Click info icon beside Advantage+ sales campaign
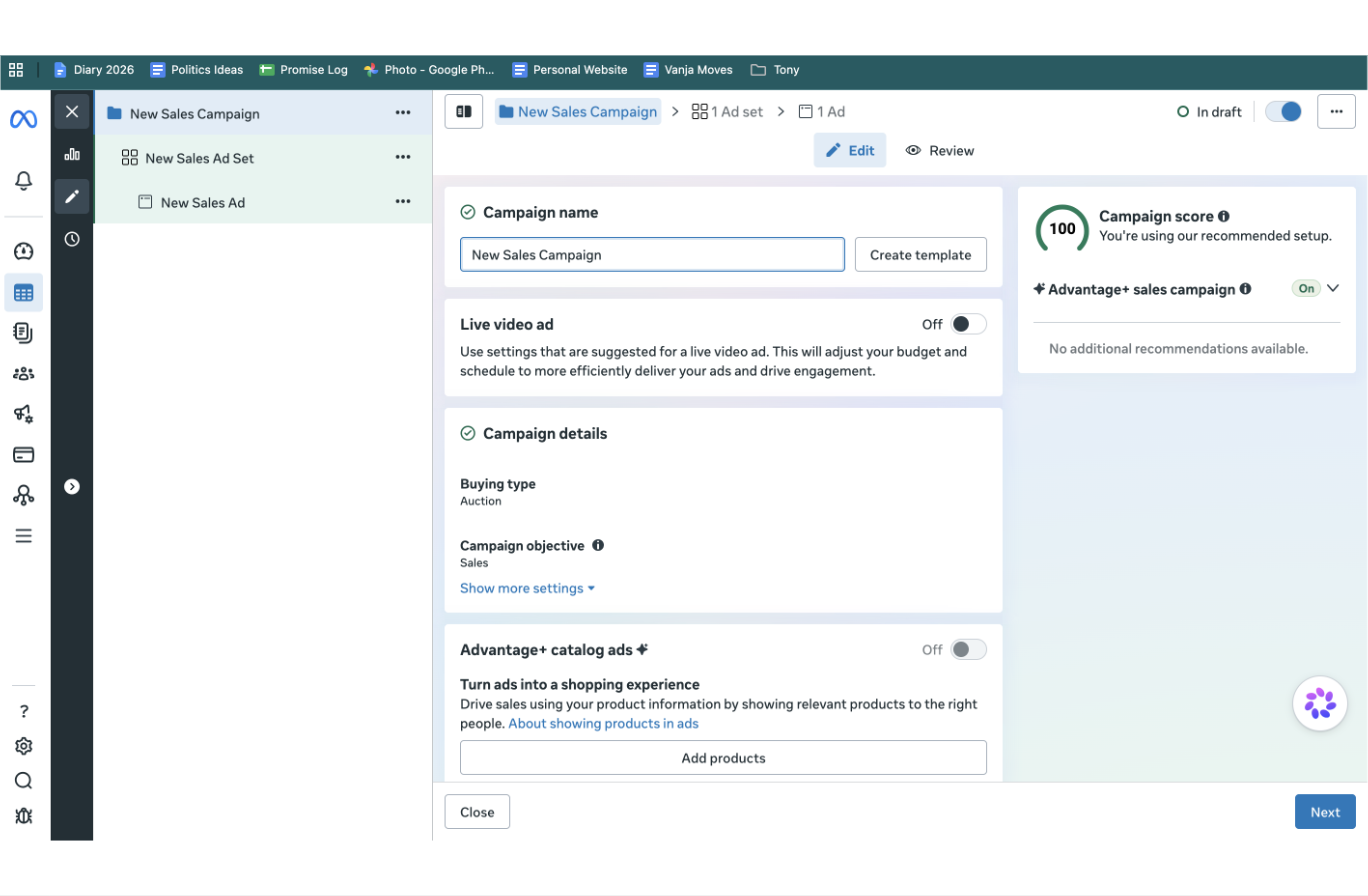 1245,289
